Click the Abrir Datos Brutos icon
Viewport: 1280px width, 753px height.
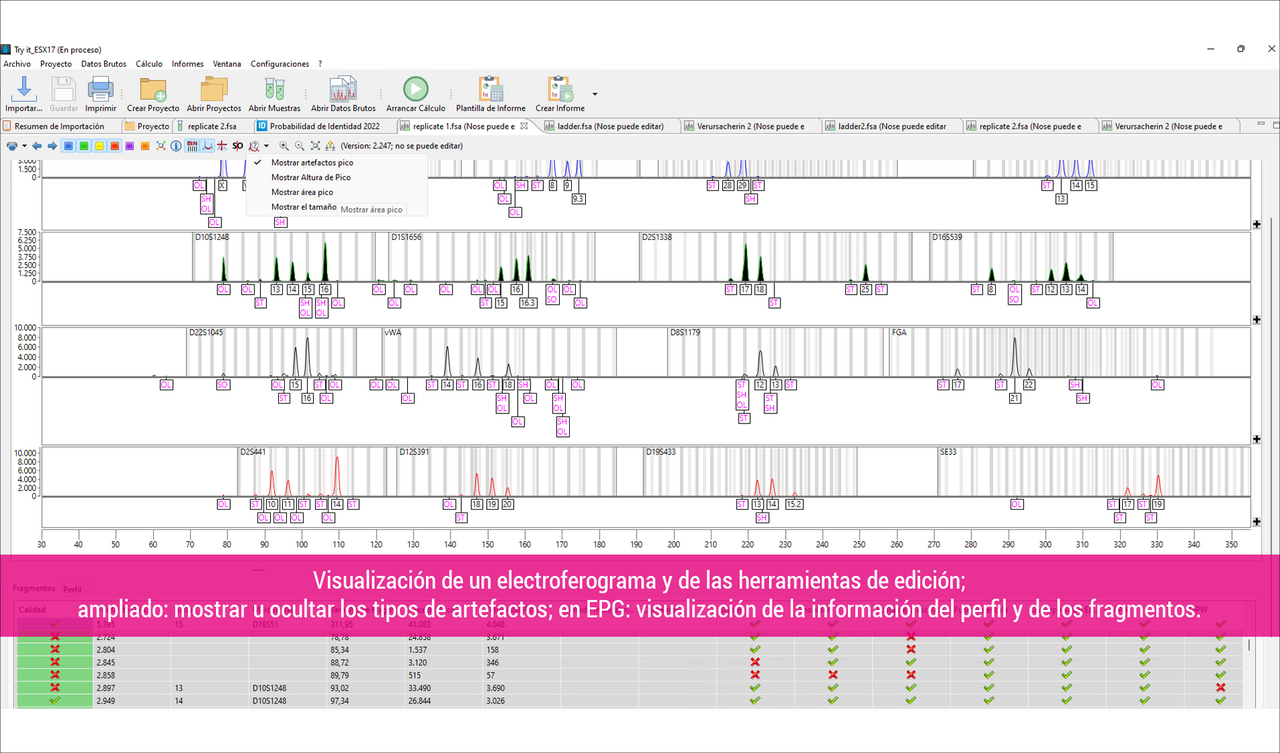[343, 88]
